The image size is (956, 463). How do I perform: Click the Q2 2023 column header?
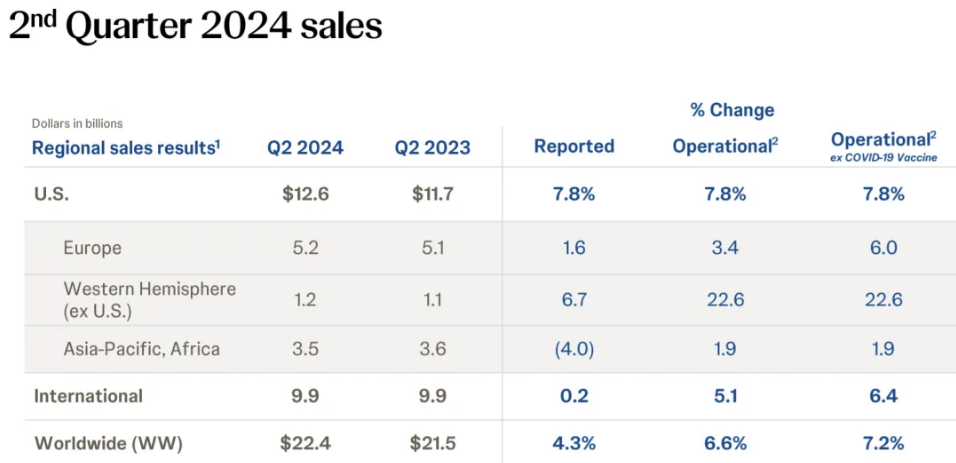coord(432,148)
